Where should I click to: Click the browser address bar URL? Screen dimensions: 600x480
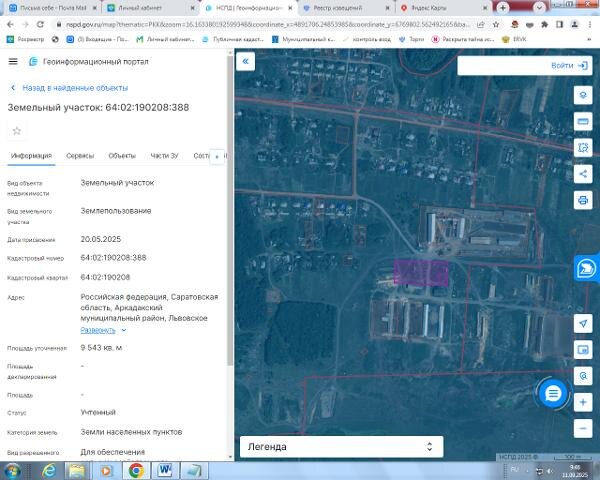[x=268, y=24]
